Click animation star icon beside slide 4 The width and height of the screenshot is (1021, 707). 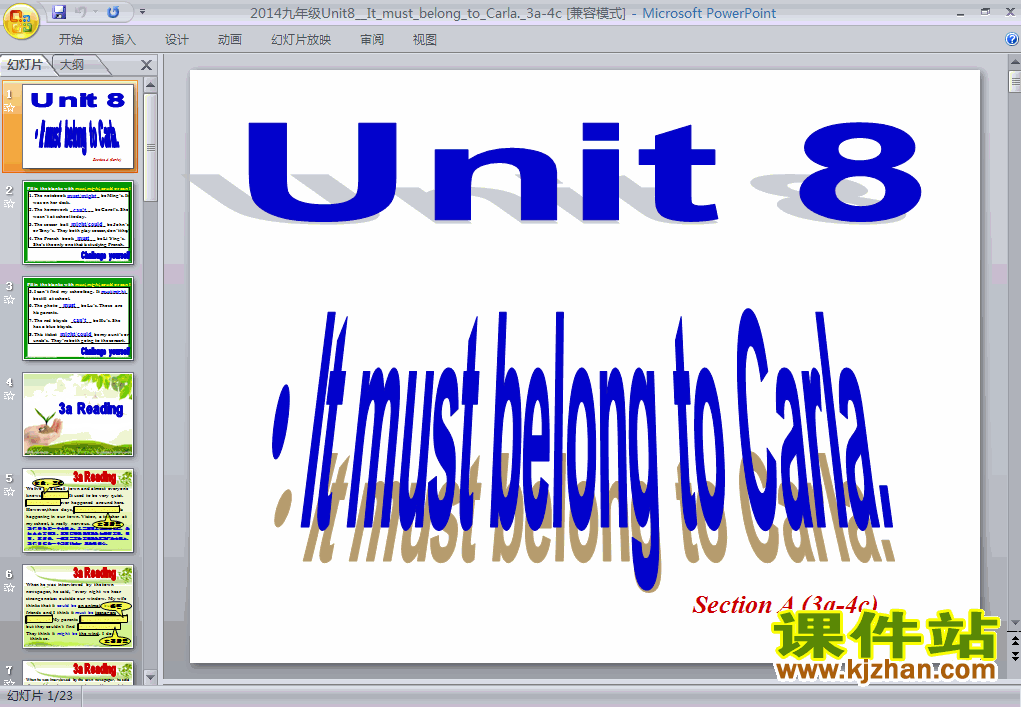click(x=9, y=396)
